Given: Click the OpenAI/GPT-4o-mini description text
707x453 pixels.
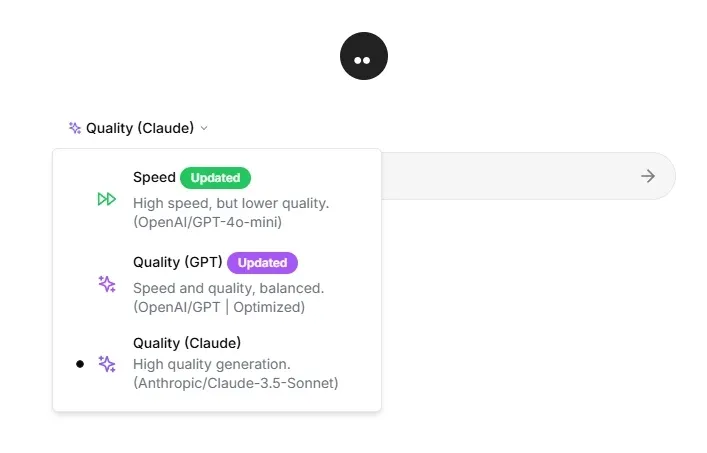Looking at the screenshot, I should (x=208, y=222).
